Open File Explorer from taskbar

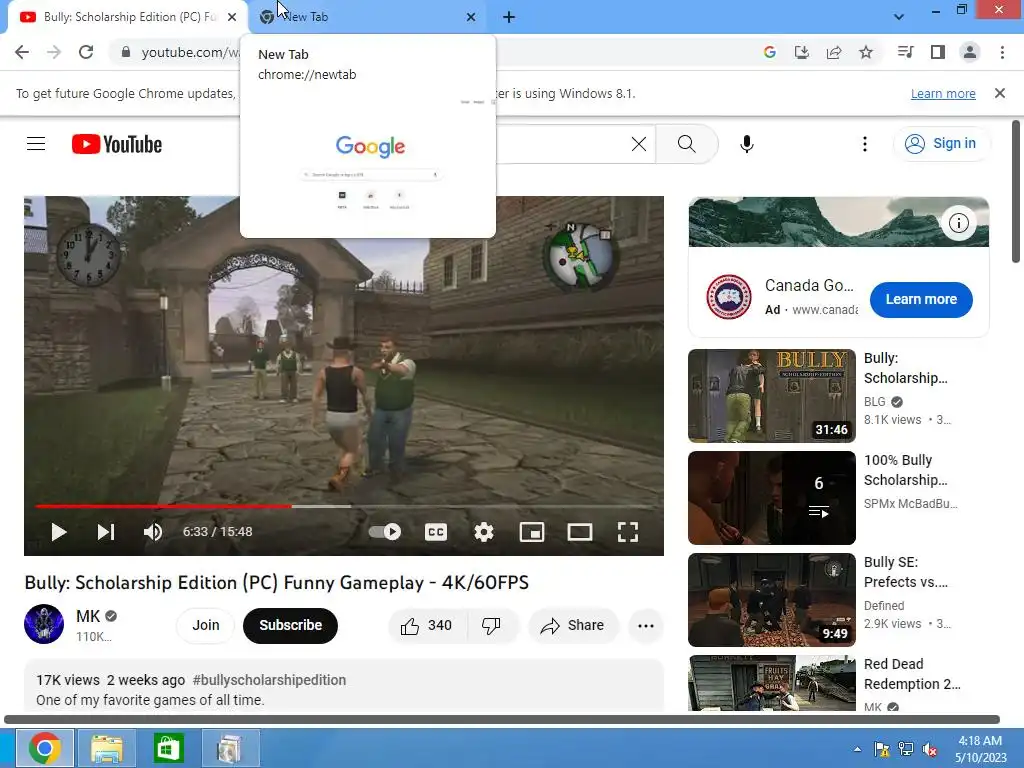pyautogui.click(x=106, y=748)
